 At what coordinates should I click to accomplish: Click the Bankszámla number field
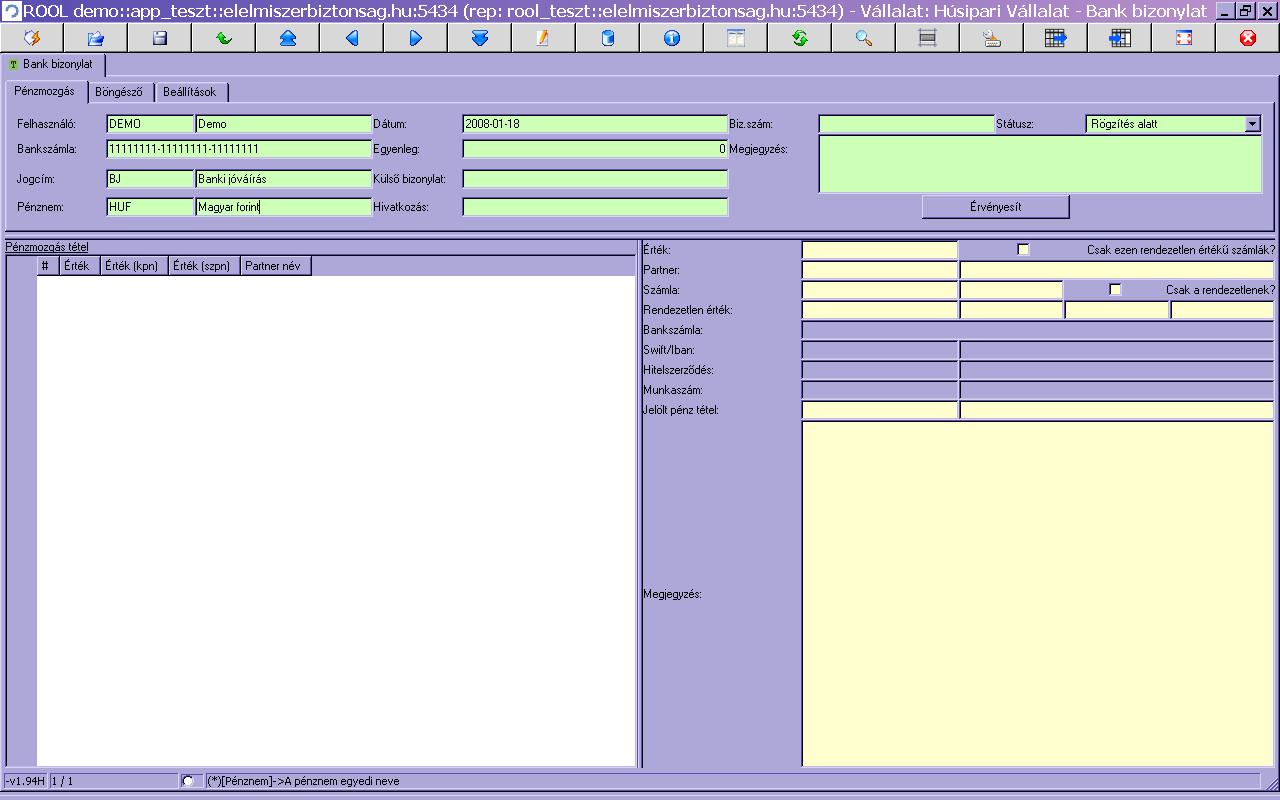(238, 149)
